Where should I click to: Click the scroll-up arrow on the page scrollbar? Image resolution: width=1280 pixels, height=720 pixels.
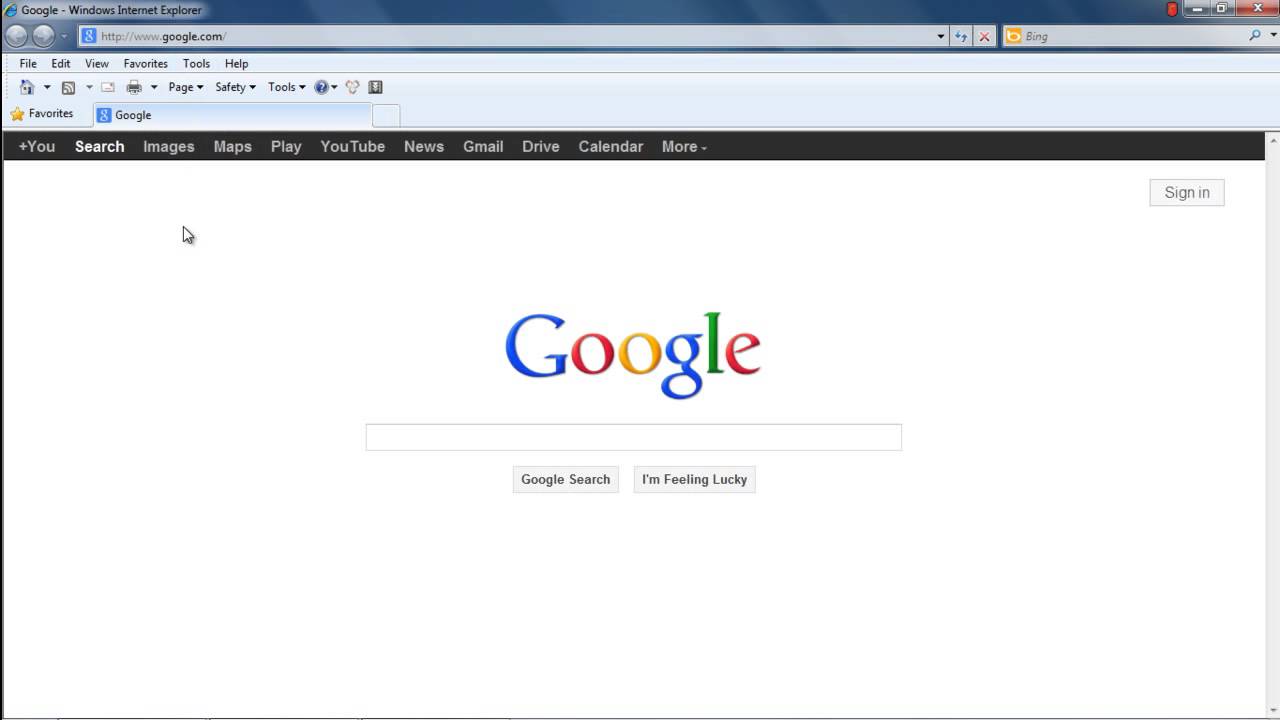(1272, 141)
